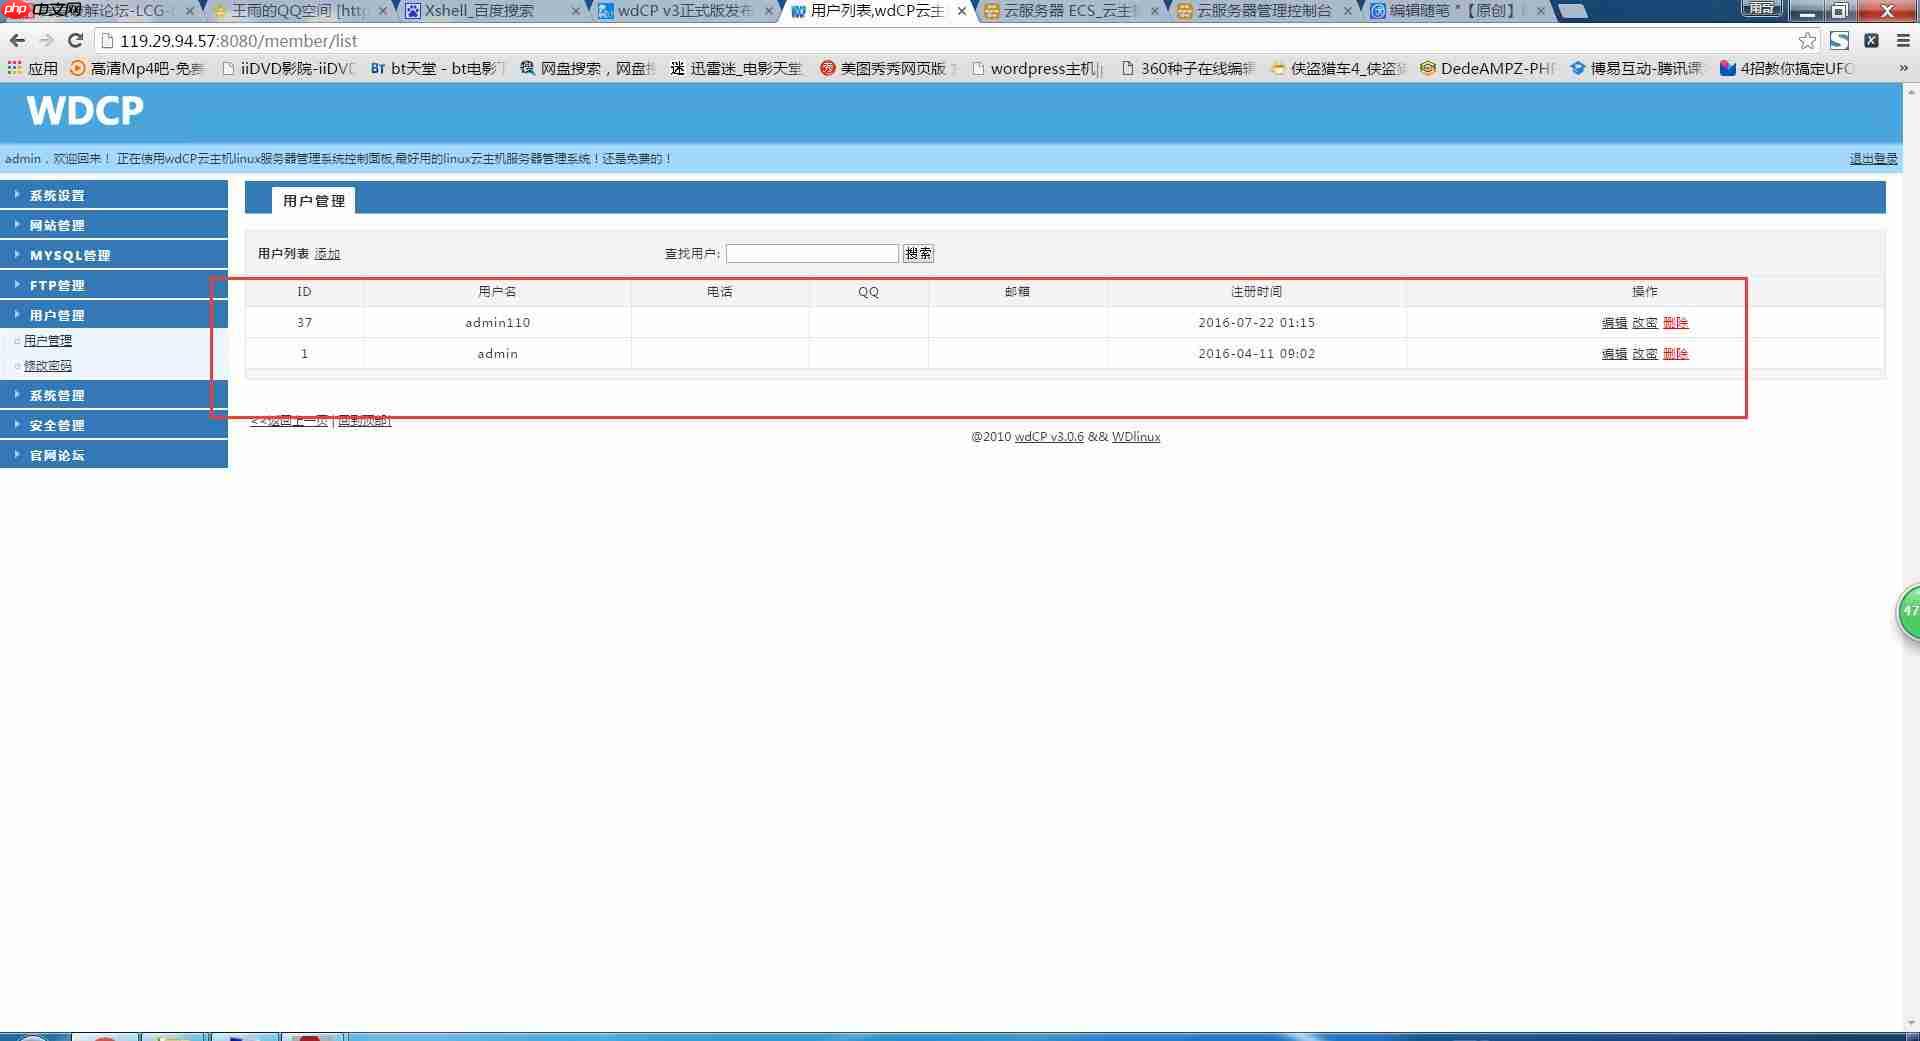
Task: Reload the page with the refresh icon
Action: tap(76, 41)
